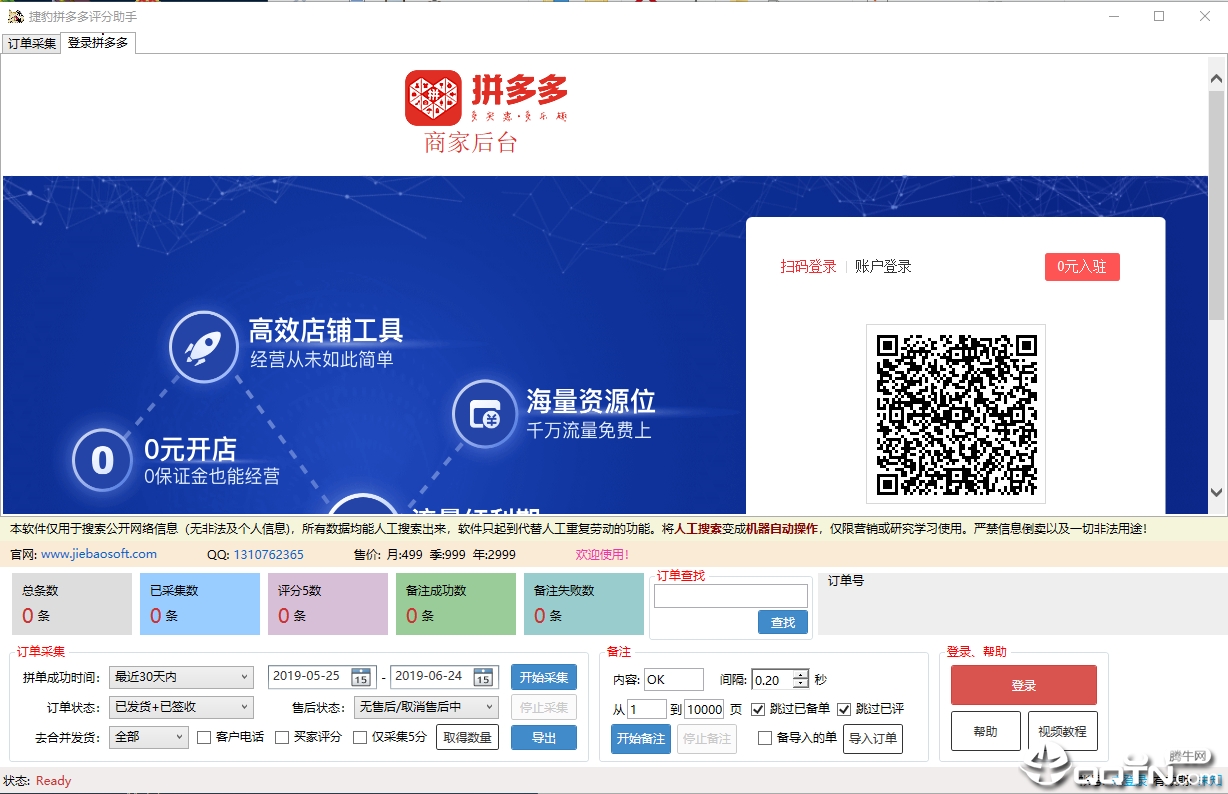Increase interval with the stepper up arrow
The image size is (1228, 794).
800,674
